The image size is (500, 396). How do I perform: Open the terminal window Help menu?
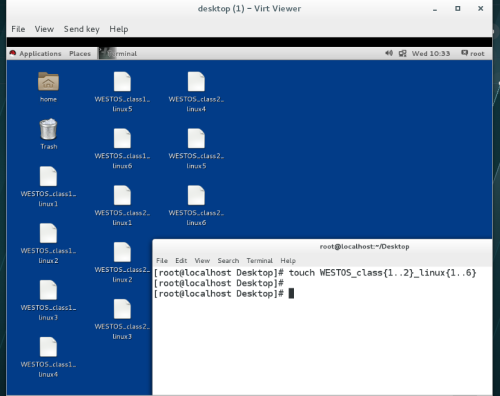coord(288,260)
